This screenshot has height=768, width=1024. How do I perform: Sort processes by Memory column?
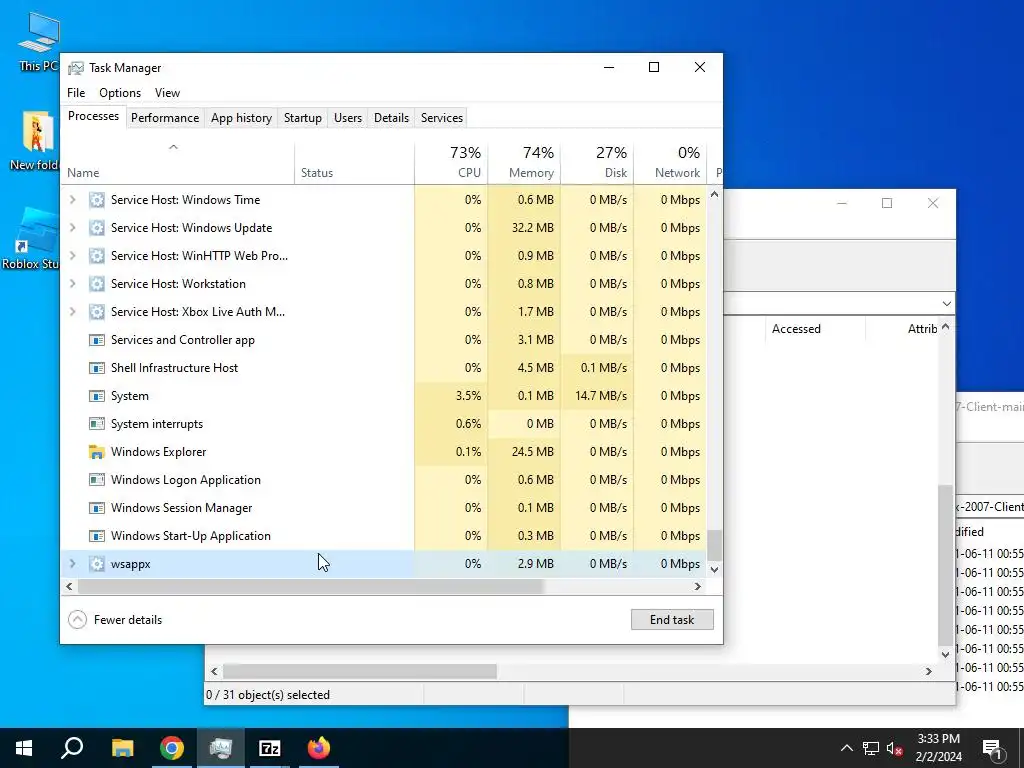point(524,162)
